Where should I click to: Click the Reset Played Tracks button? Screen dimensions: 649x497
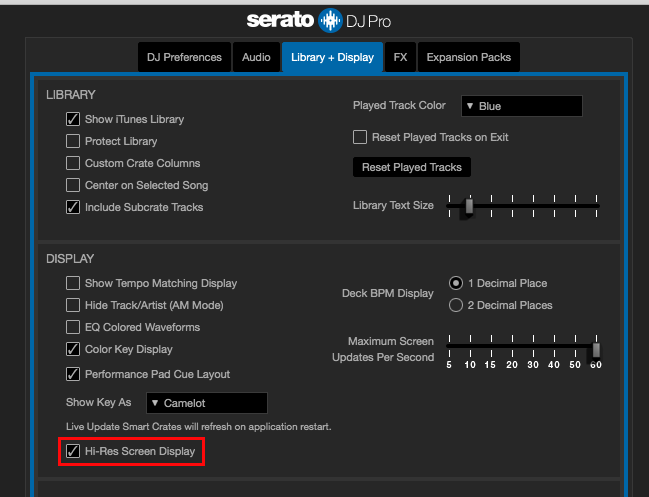click(x=411, y=167)
